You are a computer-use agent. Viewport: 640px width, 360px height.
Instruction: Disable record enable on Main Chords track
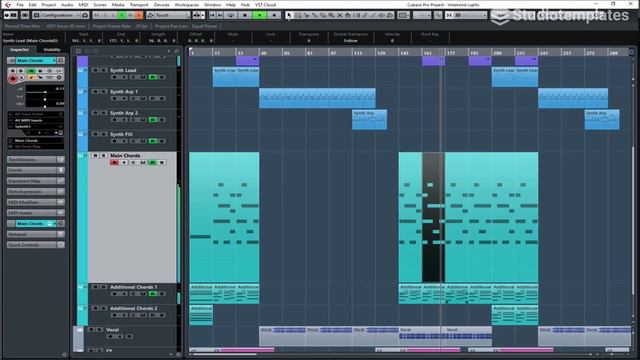point(114,162)
